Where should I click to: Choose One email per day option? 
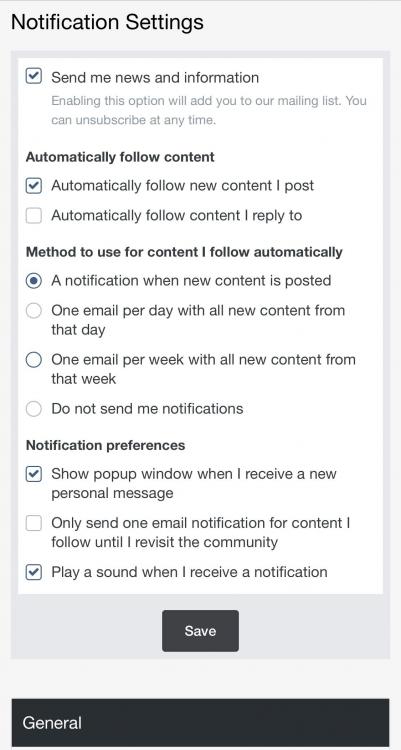33,310
